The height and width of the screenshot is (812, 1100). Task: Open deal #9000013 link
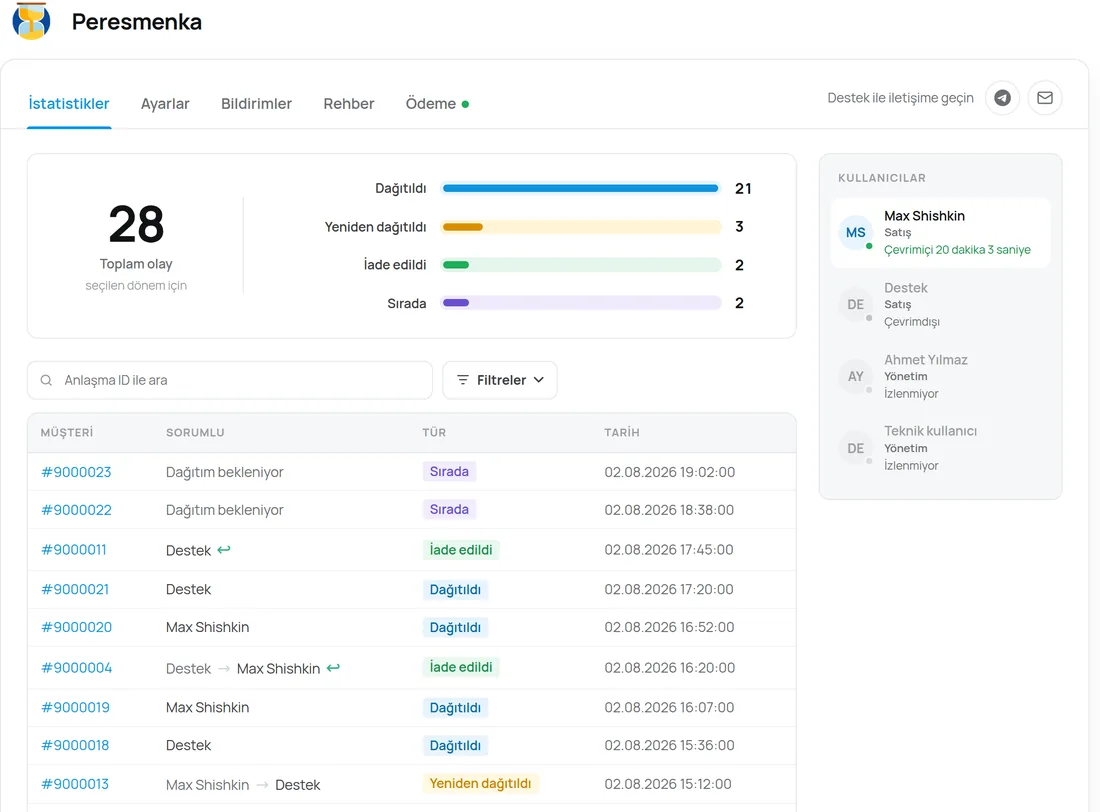pos(75,784)
